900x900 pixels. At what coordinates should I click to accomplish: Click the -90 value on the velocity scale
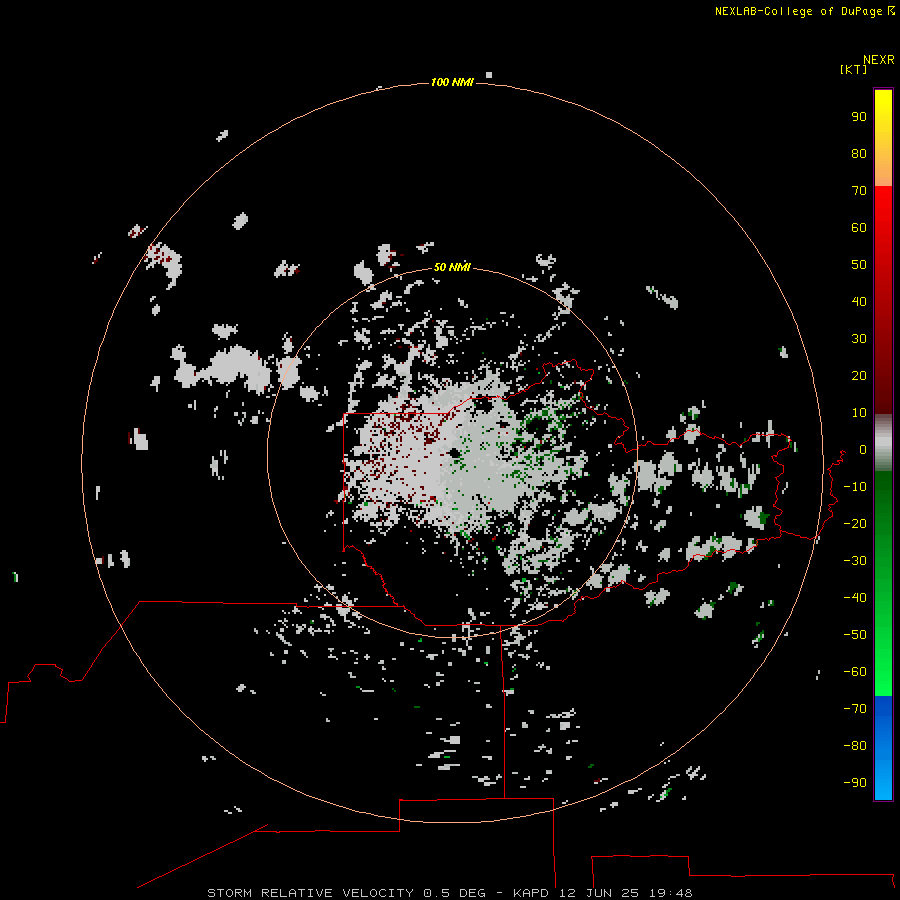(855, 783)
